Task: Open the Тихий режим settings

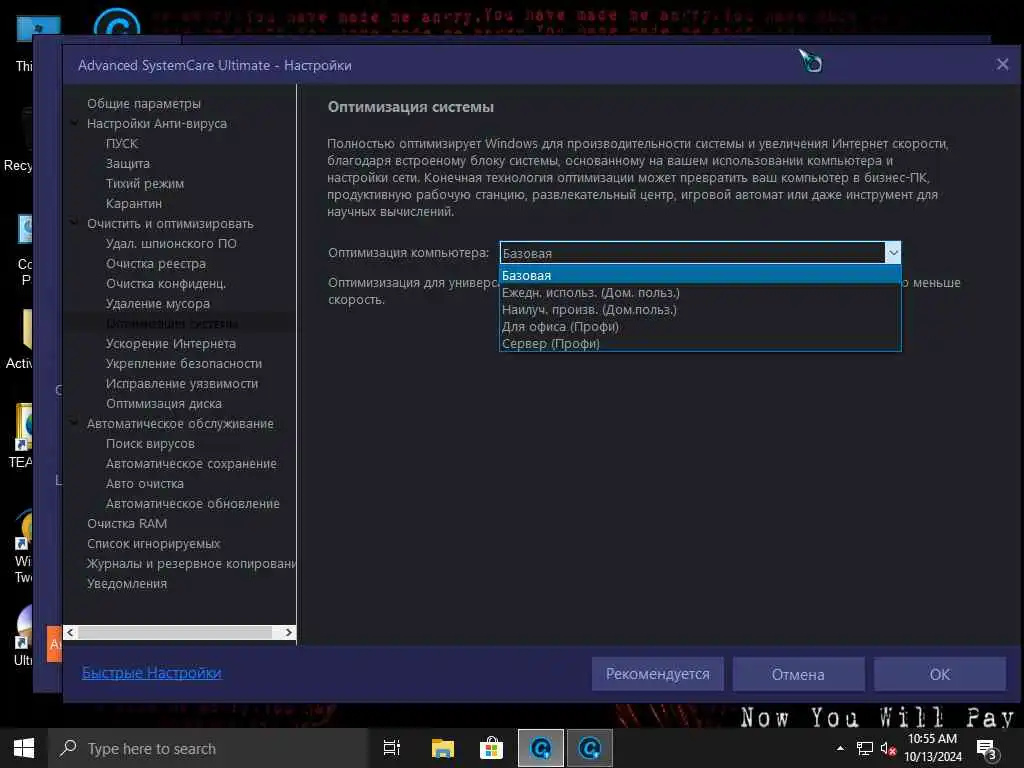Action: click(144, 184)
